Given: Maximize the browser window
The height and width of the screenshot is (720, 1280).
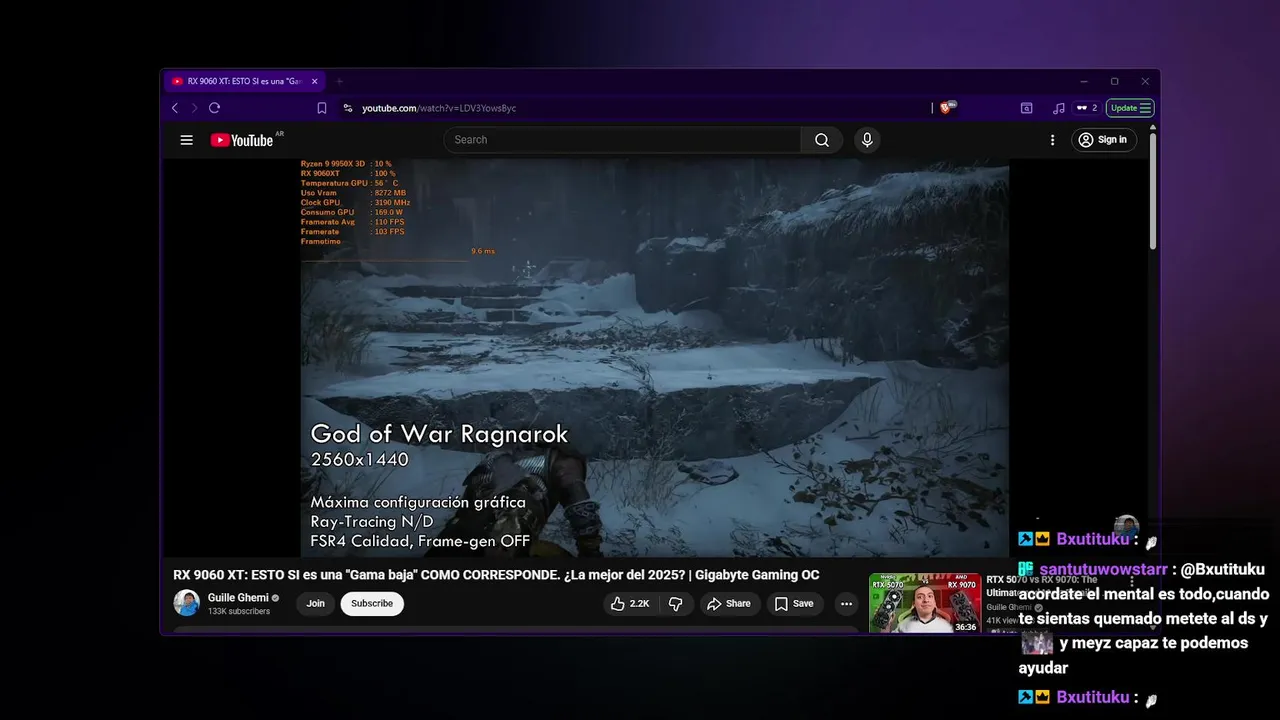Looking at the screenshot, I should (1115, 81).
